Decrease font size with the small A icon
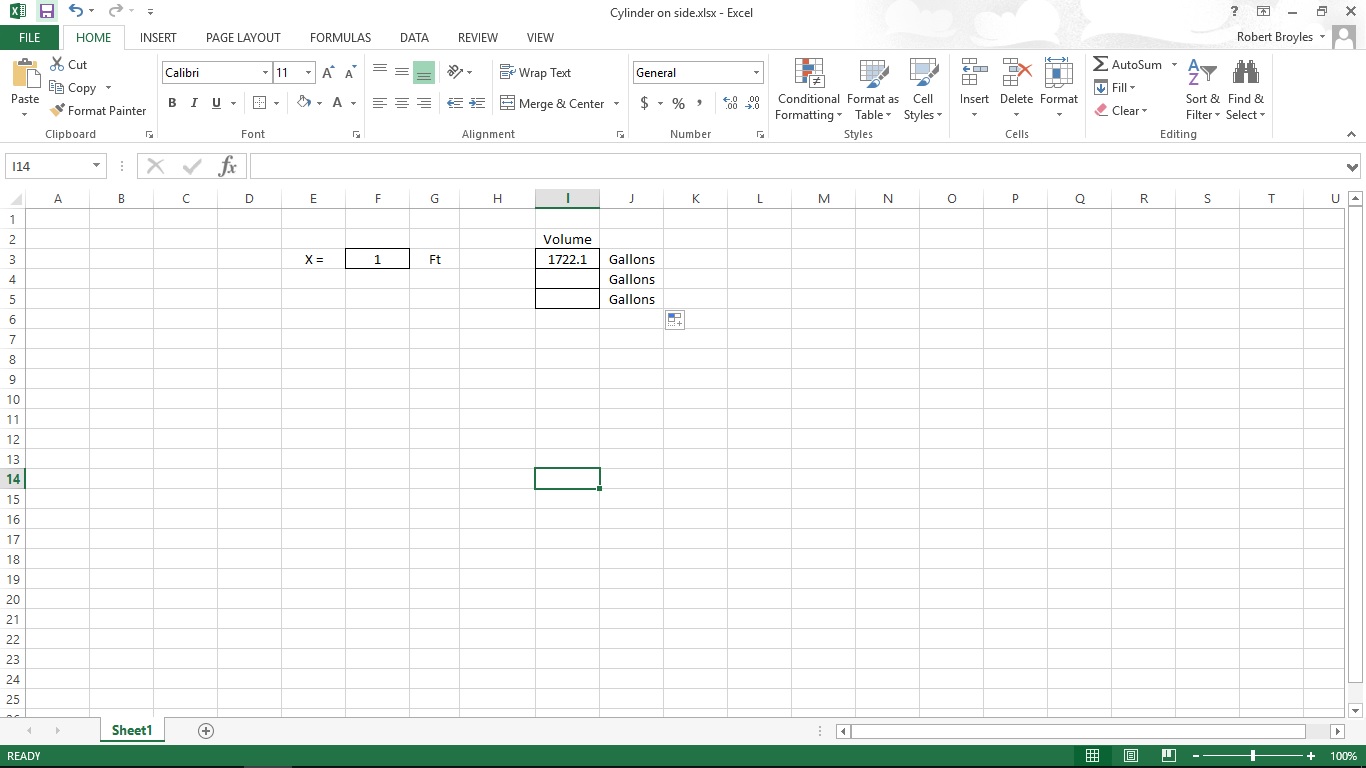This screenshot has width=1366, height=768. pos(350,73)
